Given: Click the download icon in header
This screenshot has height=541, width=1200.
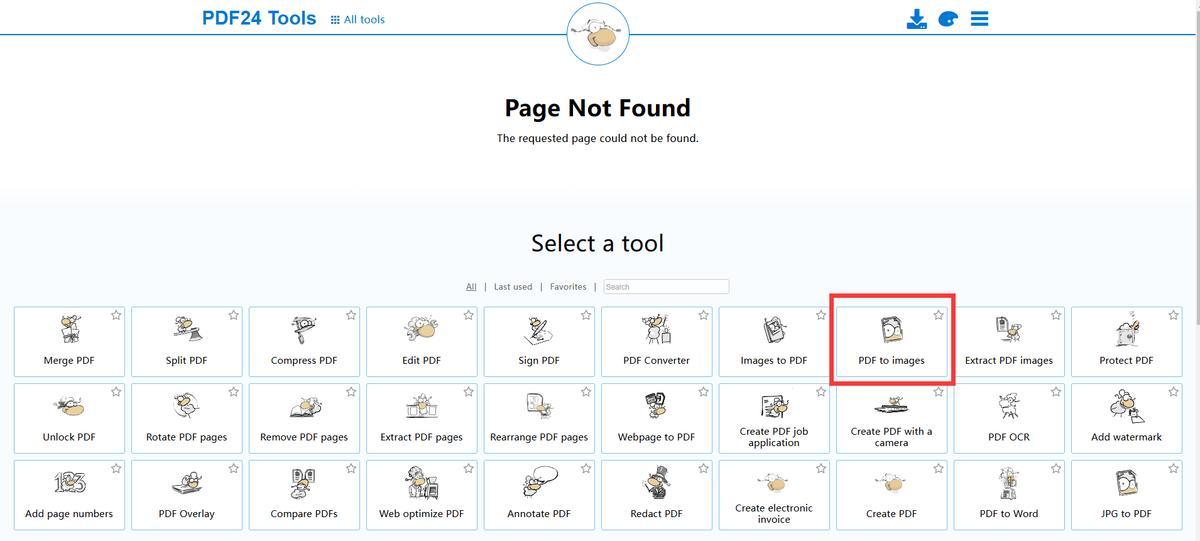Looking at the screenshot, I should [916, 19].
